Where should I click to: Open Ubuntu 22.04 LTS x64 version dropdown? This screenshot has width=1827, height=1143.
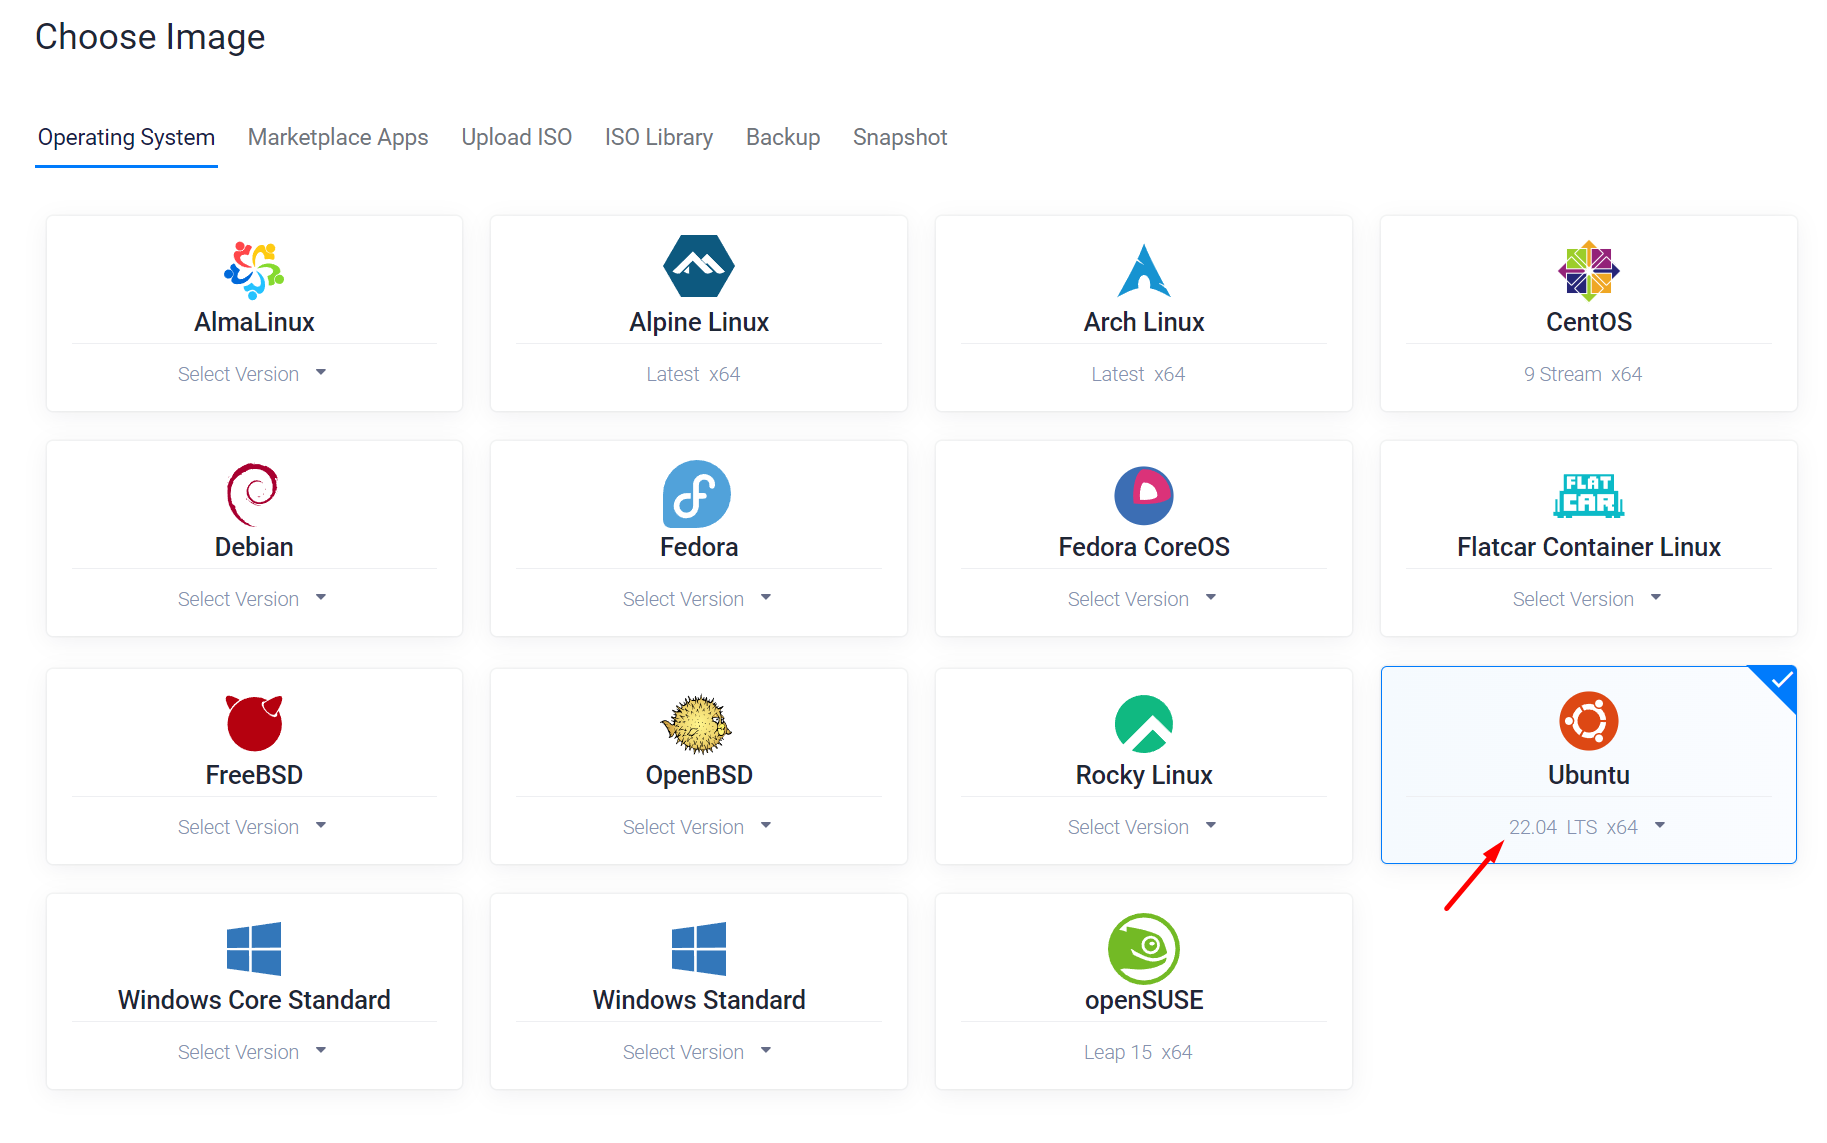tap(1588, 827)
